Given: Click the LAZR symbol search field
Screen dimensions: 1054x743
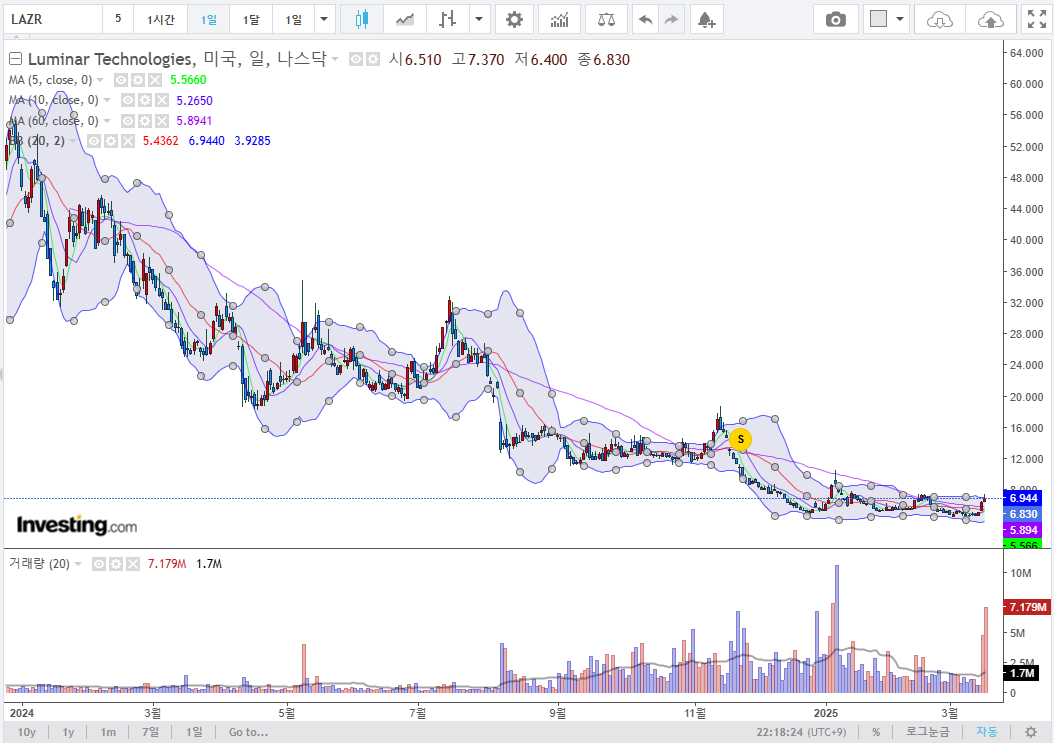Looking at the screenshot, I should [52, 19].
